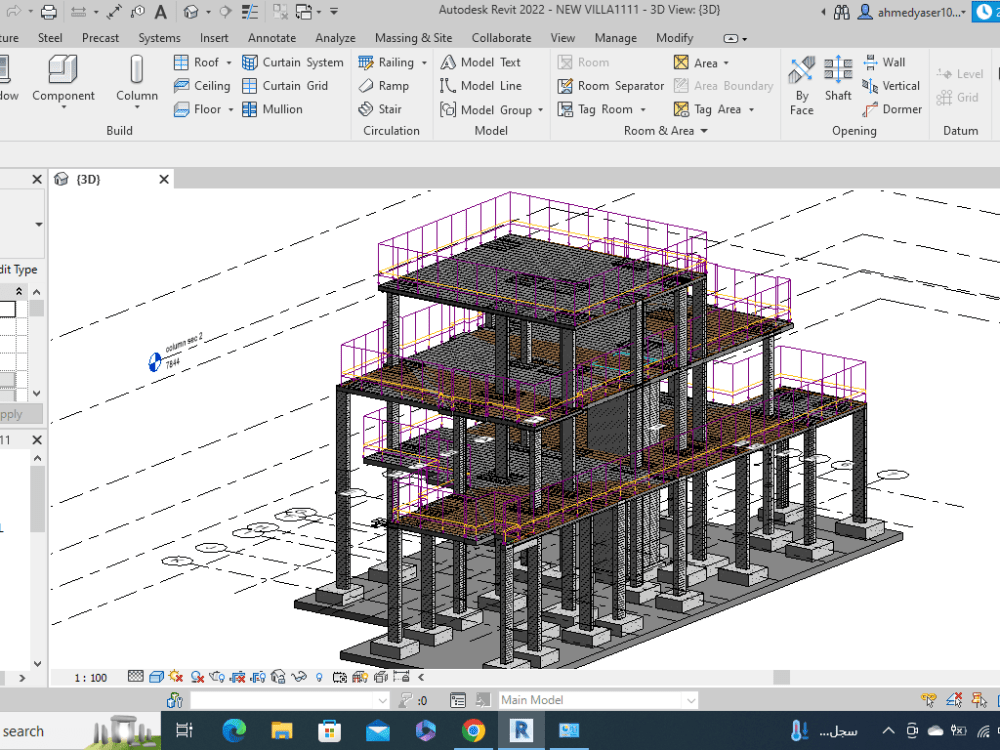The width and height of the screenshot is (1000, 750).
Task: Expand the Model Group dropdown arrow
Action: pyautogui.click(x=541, y=110)
